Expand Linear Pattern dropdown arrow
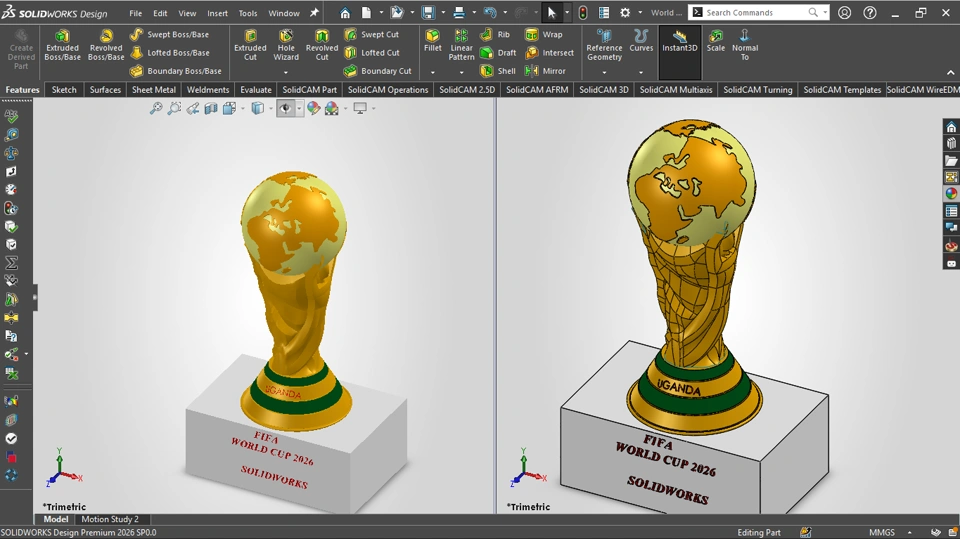Viewport: 960px width, 539px height. (461, 72)
